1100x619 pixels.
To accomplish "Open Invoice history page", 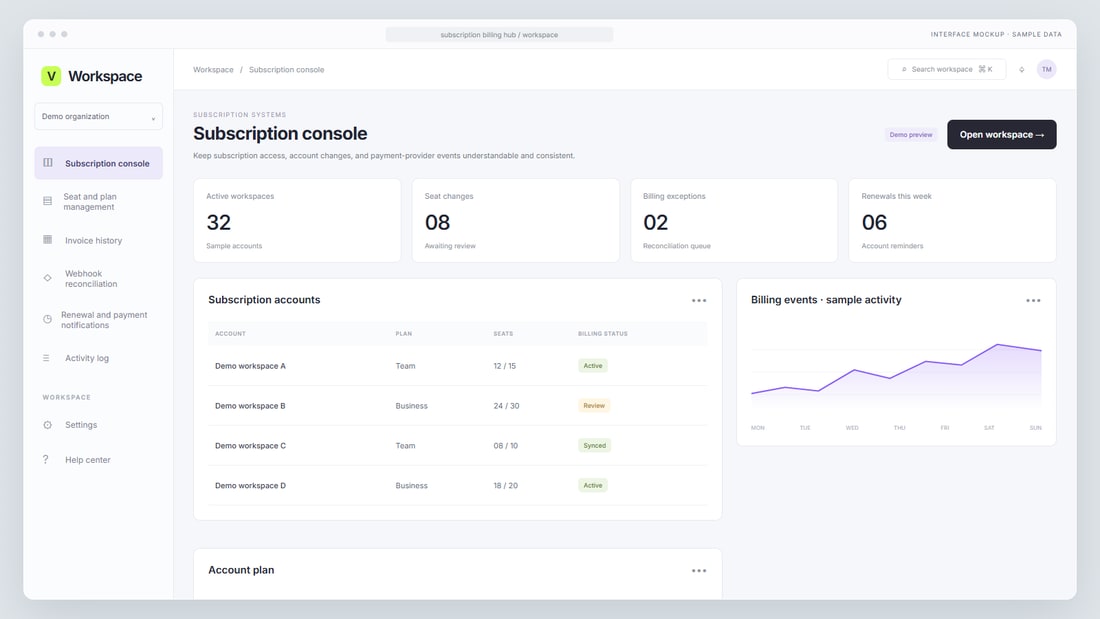I will tap(98, 240).
